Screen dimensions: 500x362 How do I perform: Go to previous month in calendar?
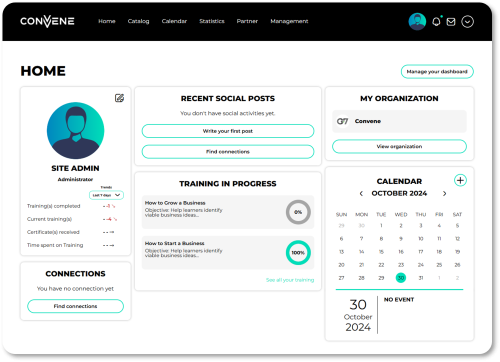pos(361,193)
